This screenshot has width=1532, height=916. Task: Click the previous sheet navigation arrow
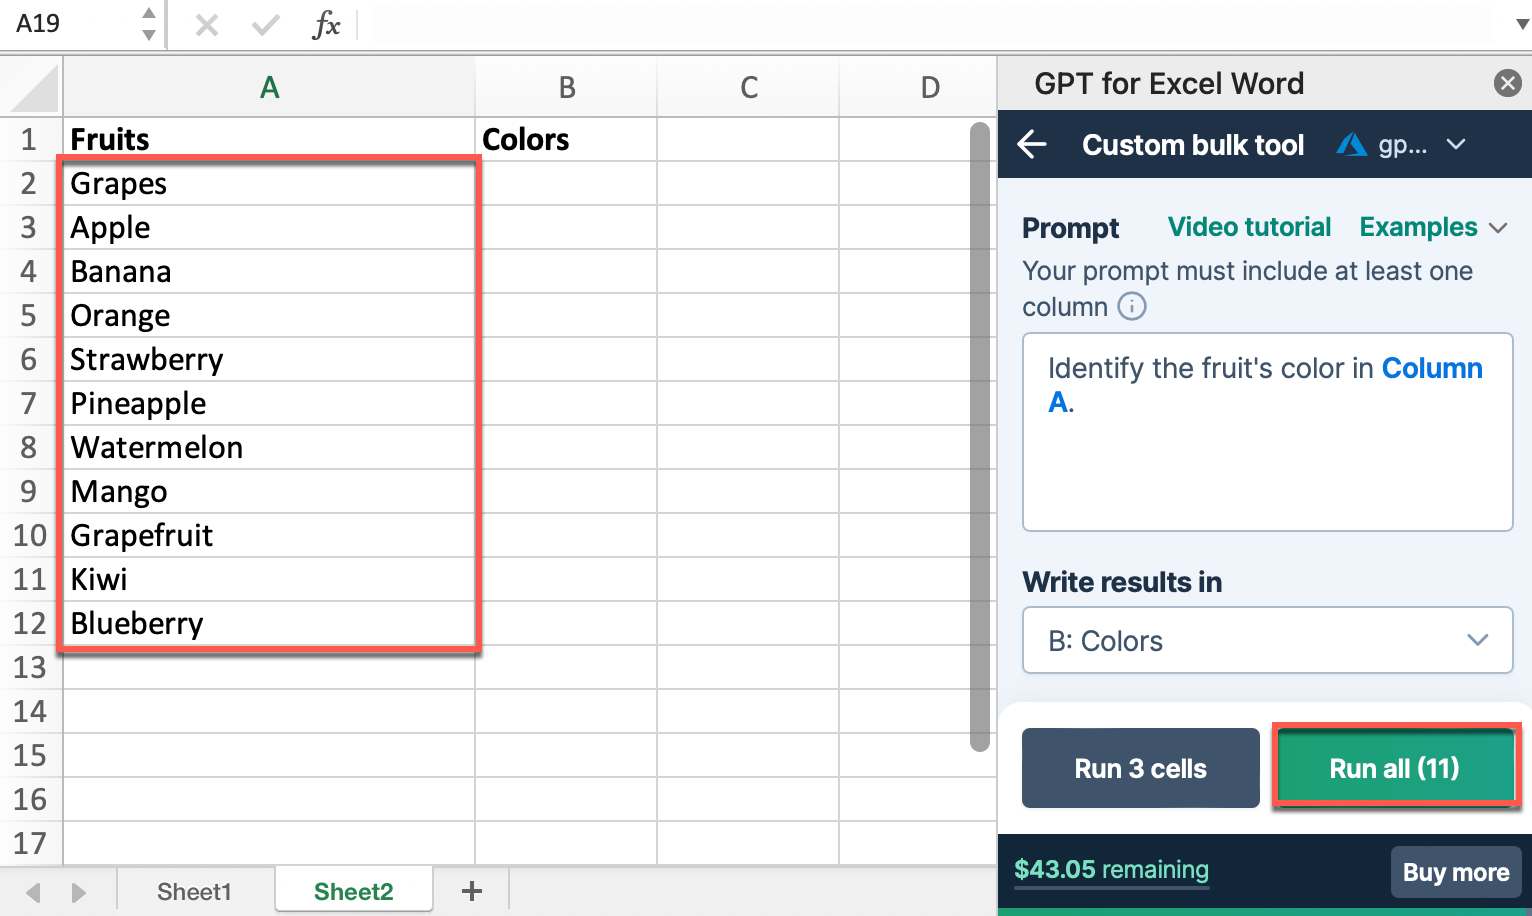[x=34, y=892]
